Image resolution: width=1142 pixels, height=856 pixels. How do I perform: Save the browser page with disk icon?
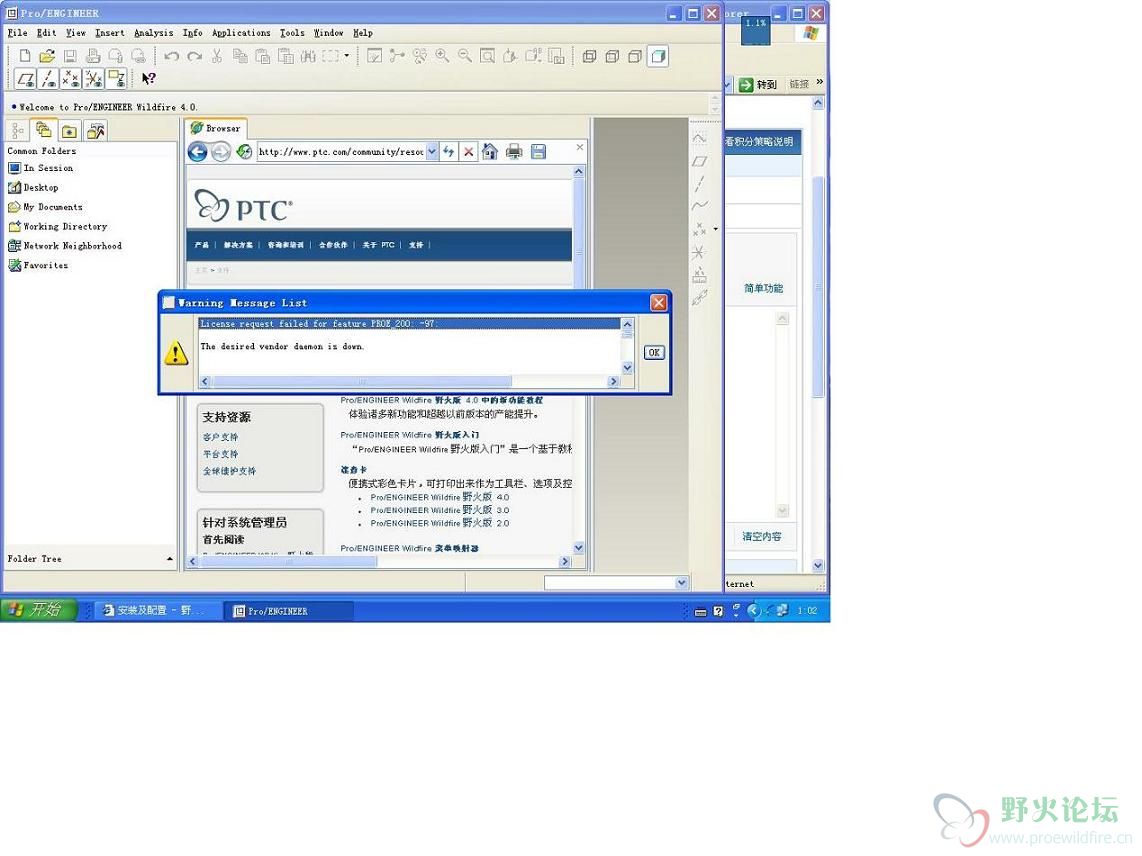pos(538,152)
